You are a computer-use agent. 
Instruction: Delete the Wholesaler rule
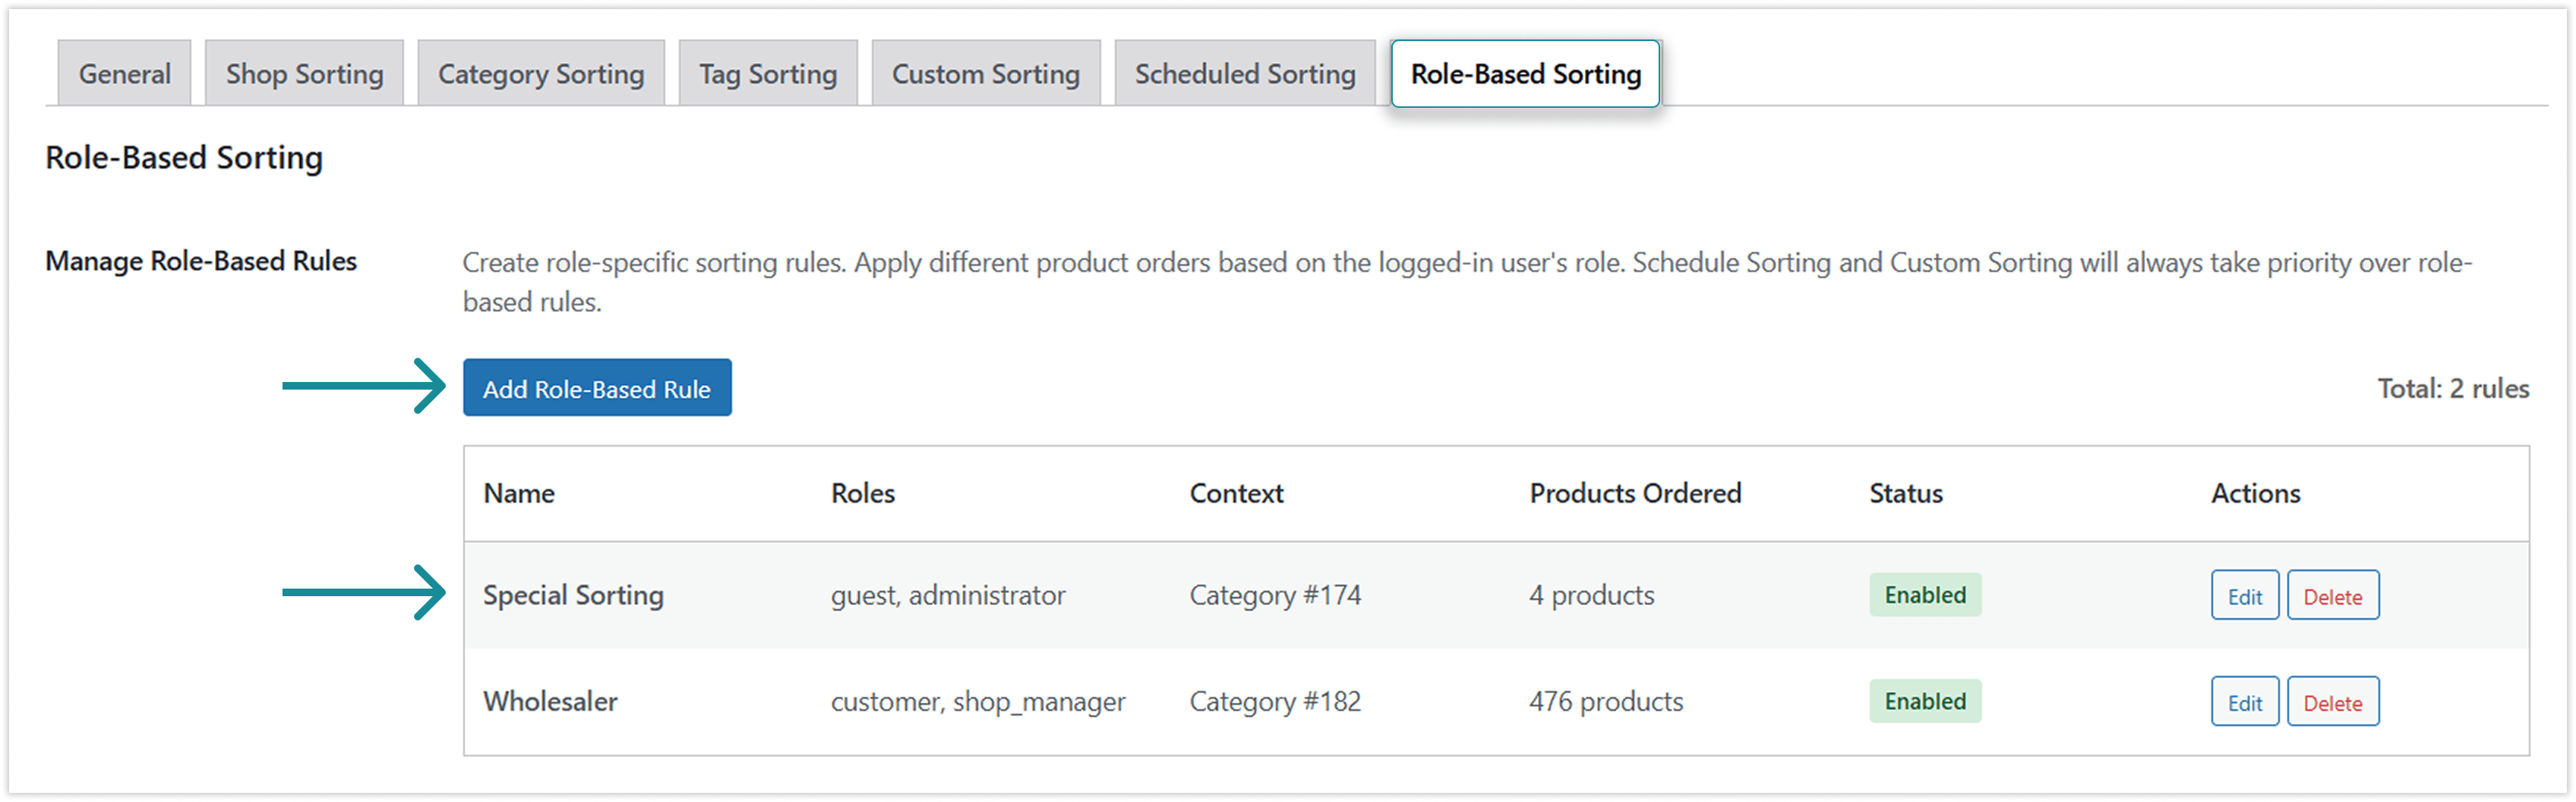click(x=2333, y=702)
